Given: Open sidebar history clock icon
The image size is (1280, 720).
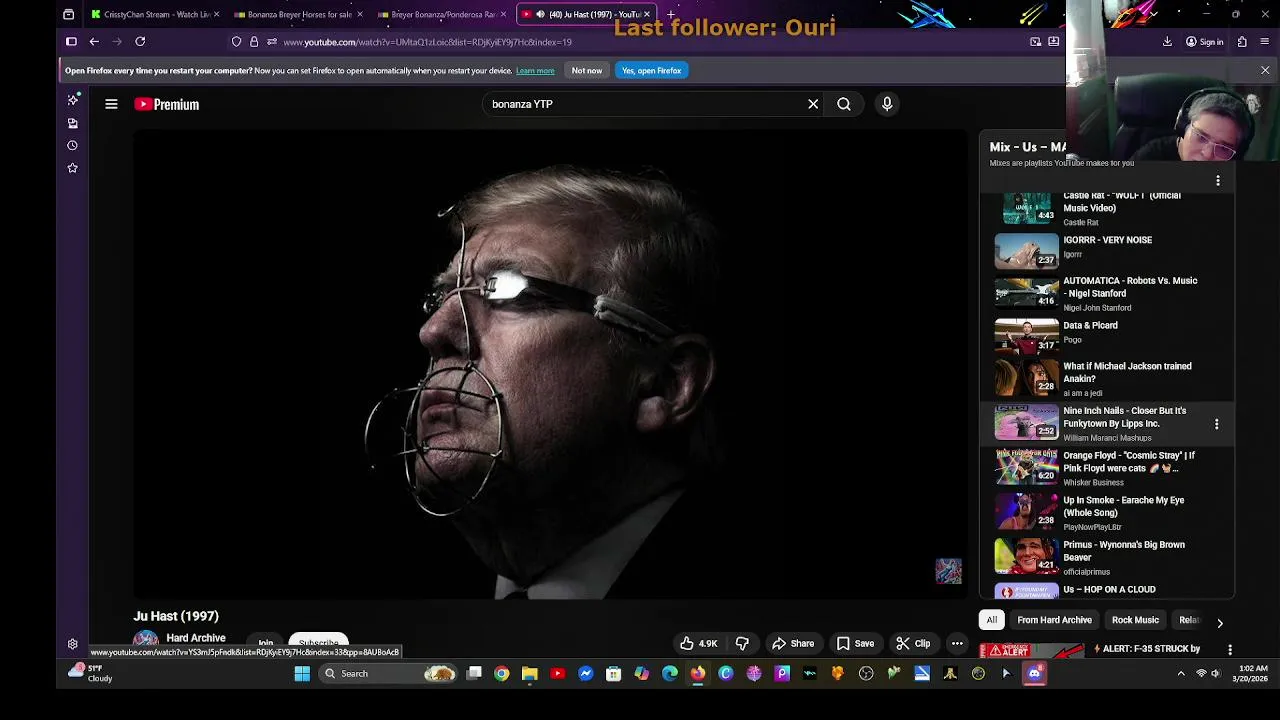Looking at the screenshot, I should [72, 145].
